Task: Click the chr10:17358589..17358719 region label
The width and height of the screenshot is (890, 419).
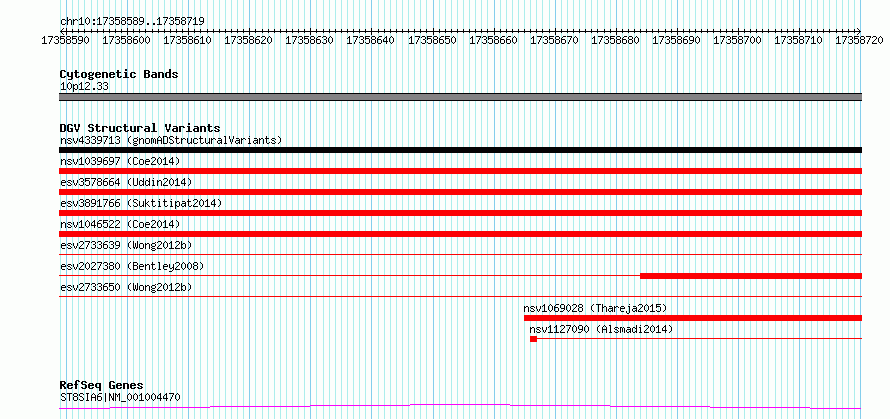Action: pos(132,21)
